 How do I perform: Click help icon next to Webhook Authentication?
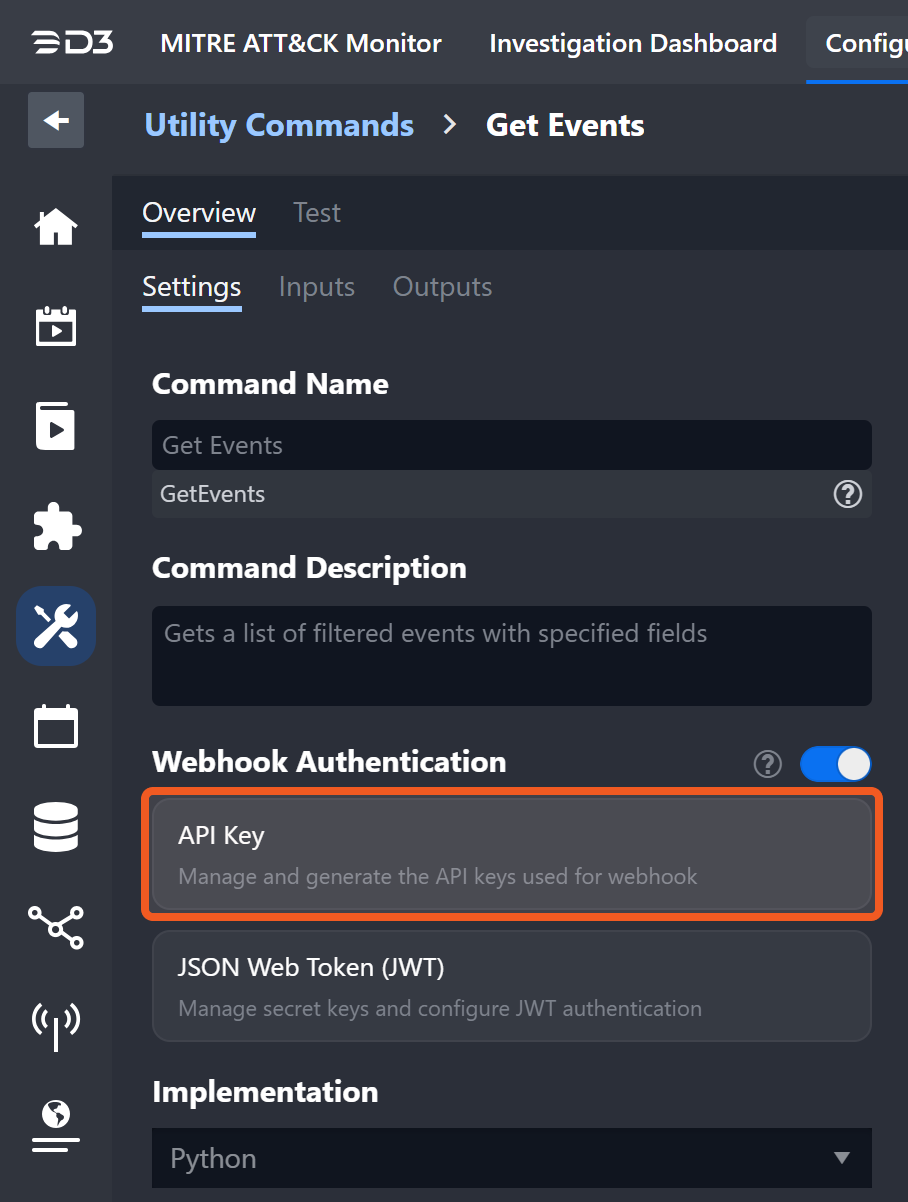click(x=767, y=764)
